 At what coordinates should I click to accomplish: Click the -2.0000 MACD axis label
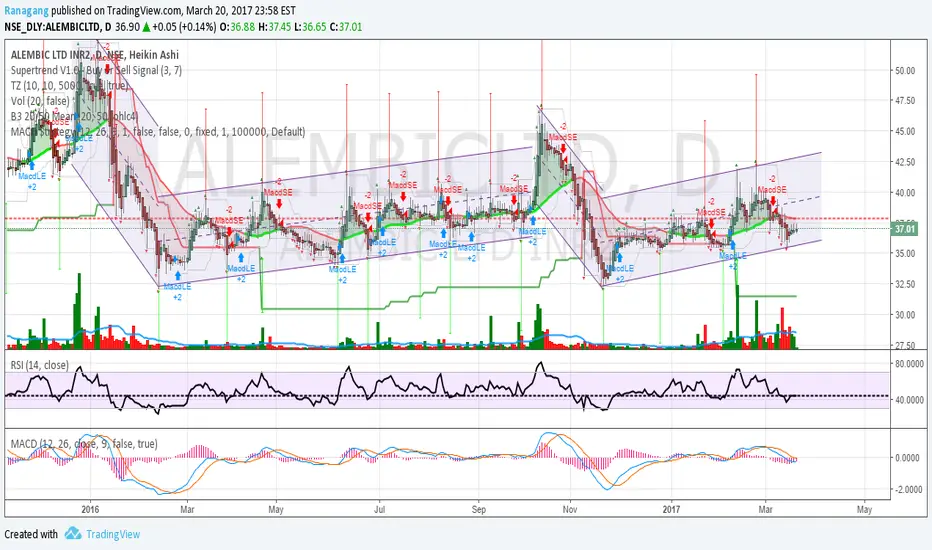[x=909, y=489]
